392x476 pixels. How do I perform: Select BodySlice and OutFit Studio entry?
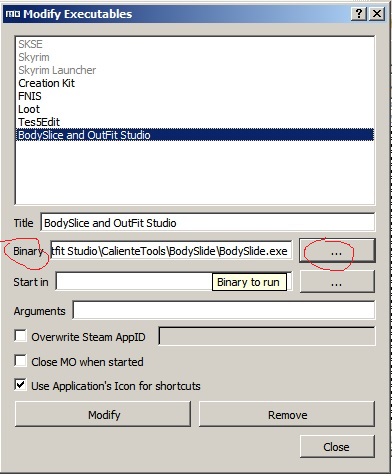(x=195, y=135)
